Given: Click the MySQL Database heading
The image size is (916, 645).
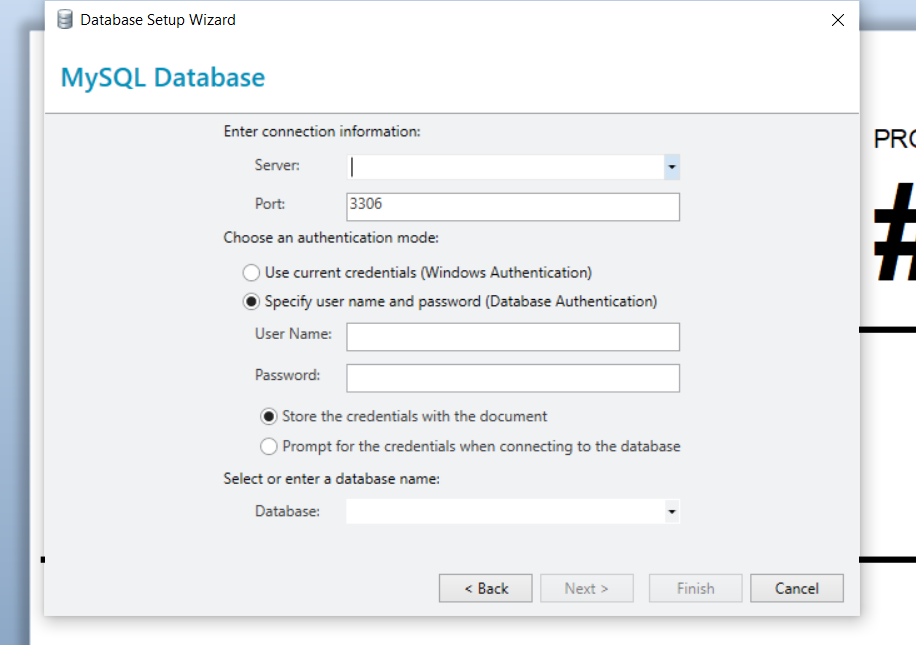Looking at the screenshot, I should point(163,78).
